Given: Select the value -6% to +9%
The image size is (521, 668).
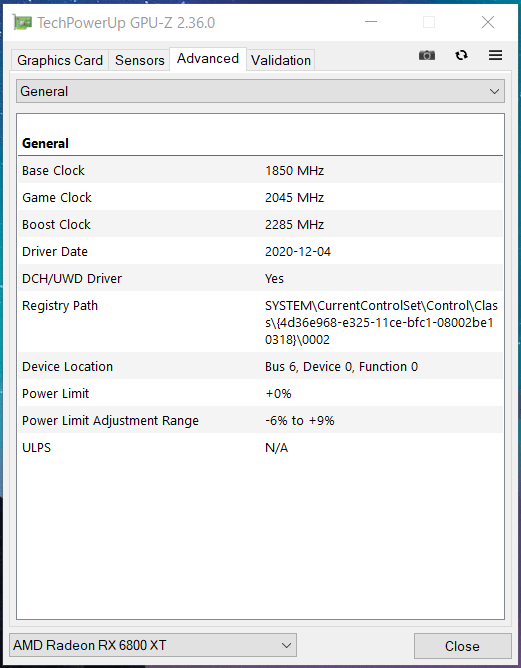Looking at the screenshot, I should coord(299,421).
